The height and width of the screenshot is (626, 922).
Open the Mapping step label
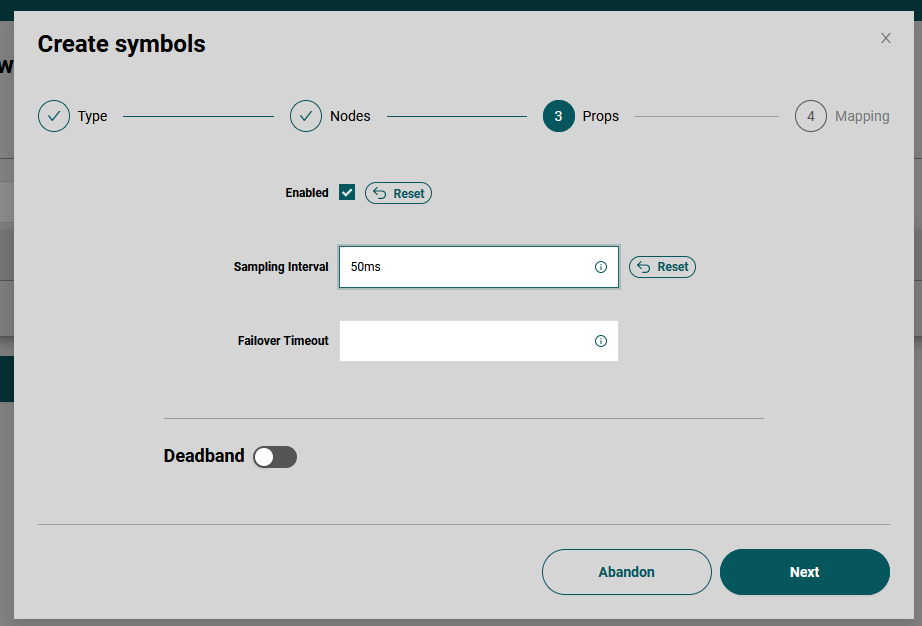pos(862,116)
